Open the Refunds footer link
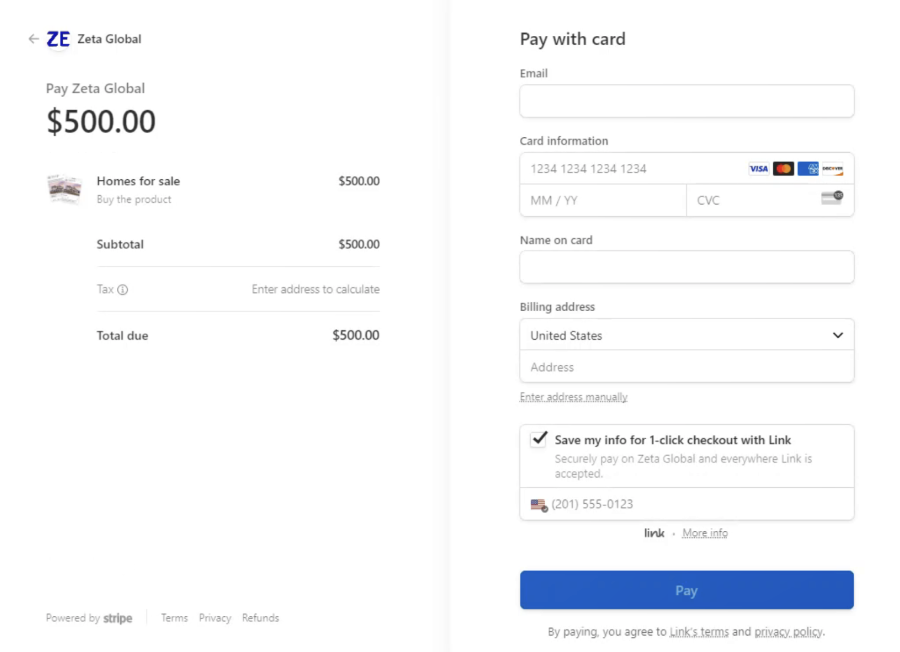Screen dimensions: 900x652 260,618
